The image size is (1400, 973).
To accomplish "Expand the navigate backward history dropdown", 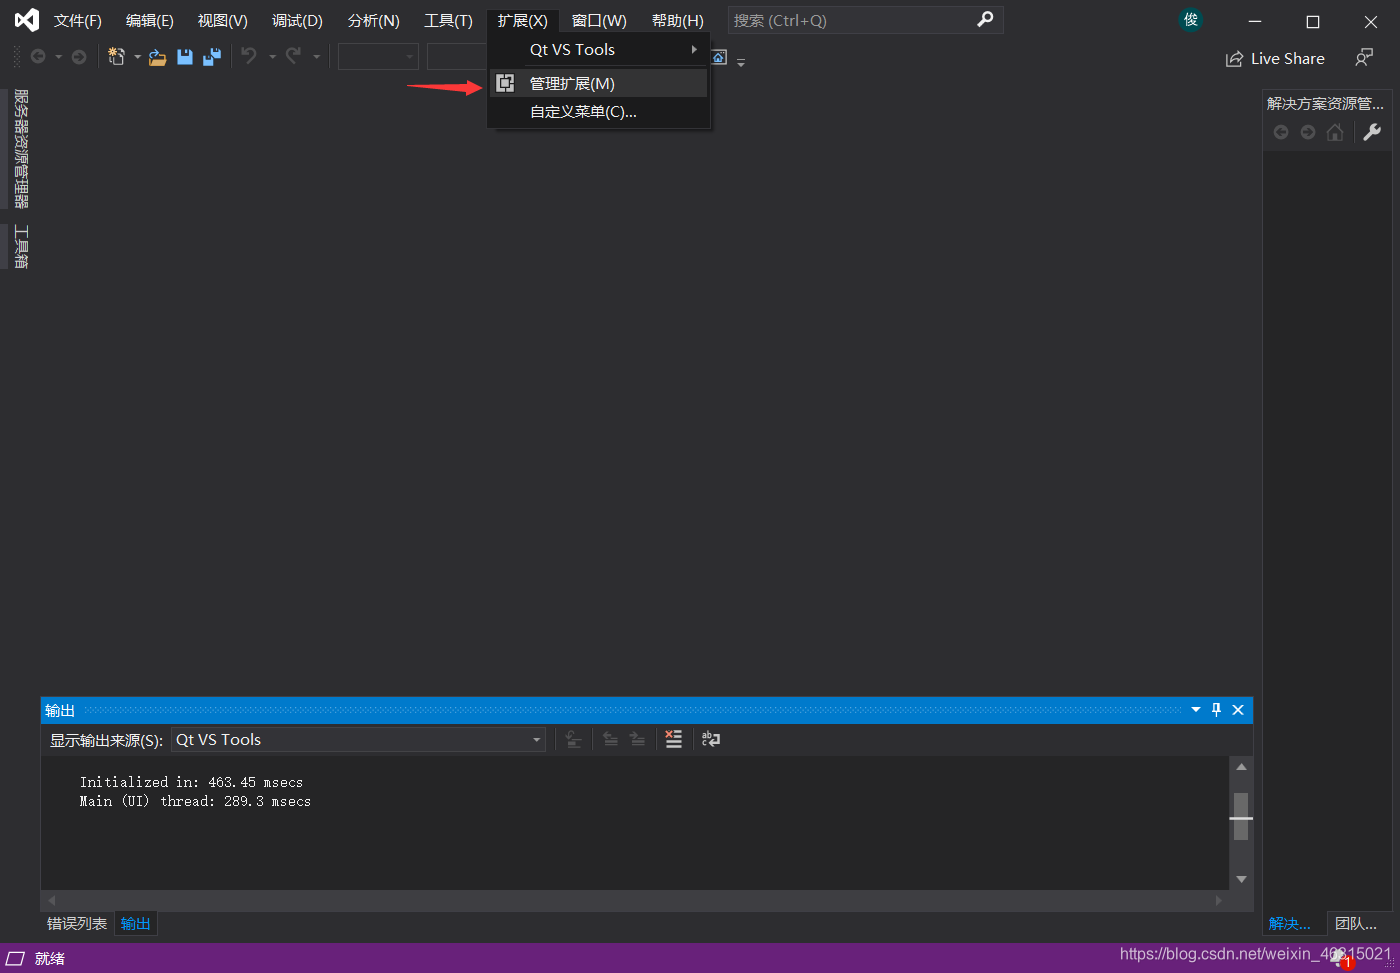I will pos(58,57).
